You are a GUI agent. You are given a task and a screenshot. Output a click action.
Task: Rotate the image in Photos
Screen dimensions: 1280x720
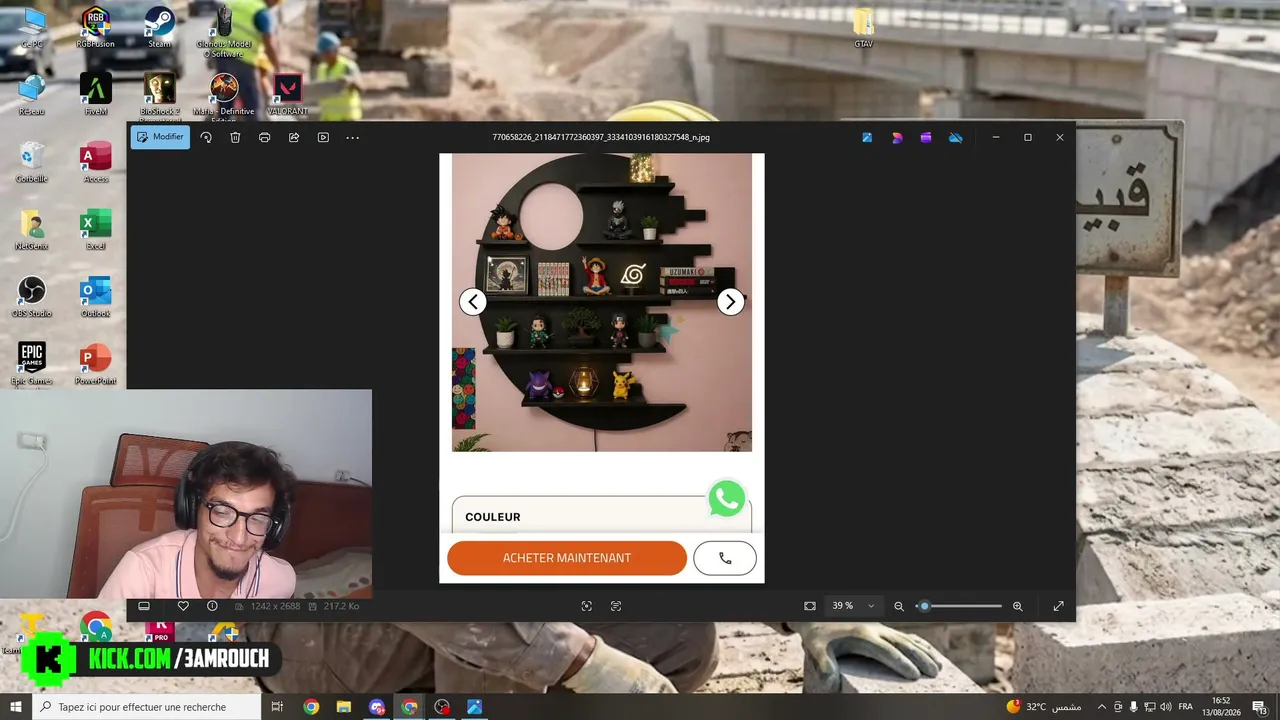[206, 137]
